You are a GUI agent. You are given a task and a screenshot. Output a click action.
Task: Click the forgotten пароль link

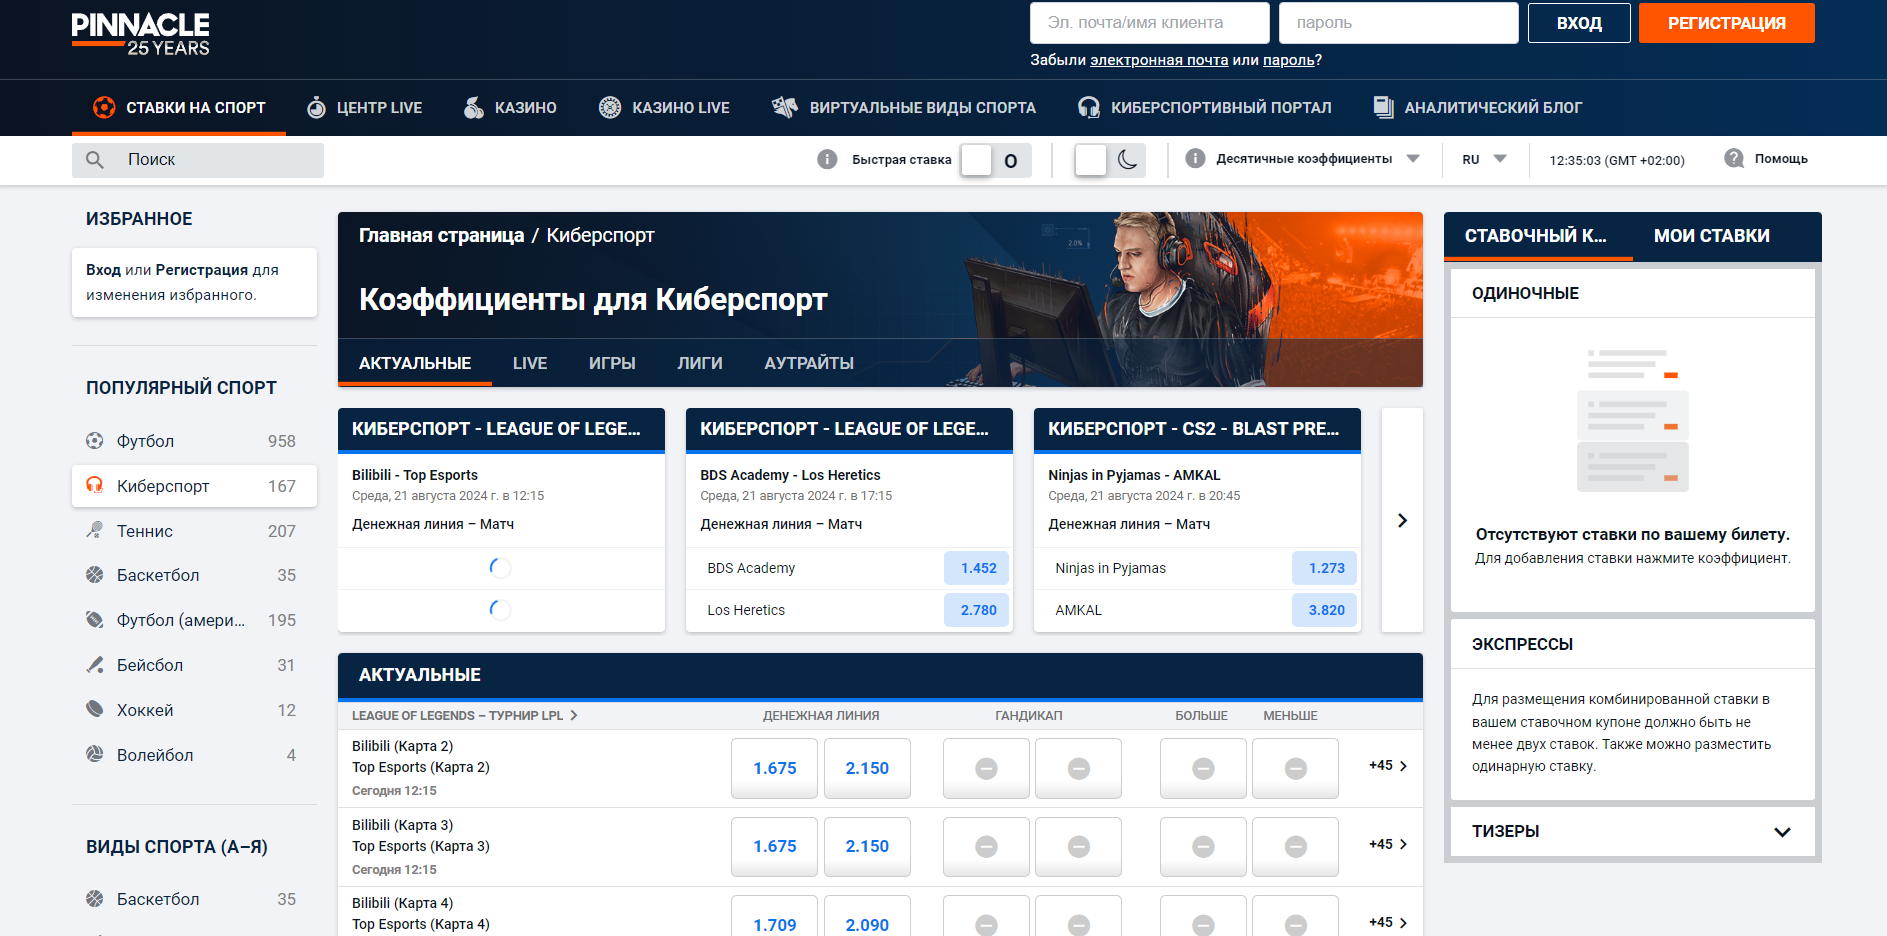pos(1288,60)
